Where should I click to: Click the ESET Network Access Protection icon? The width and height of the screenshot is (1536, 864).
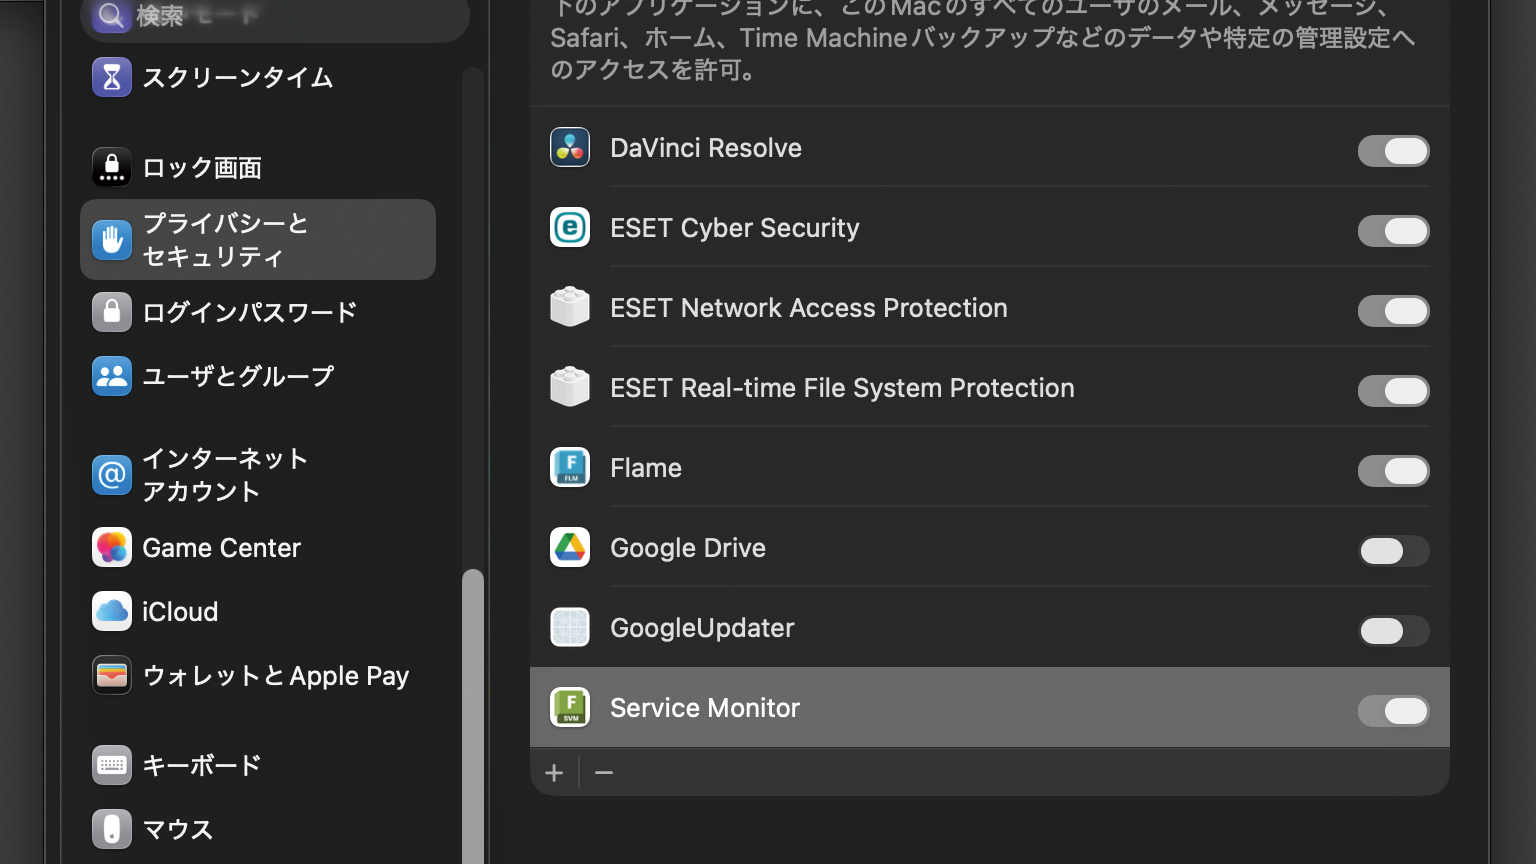click(x=570, y=308)
